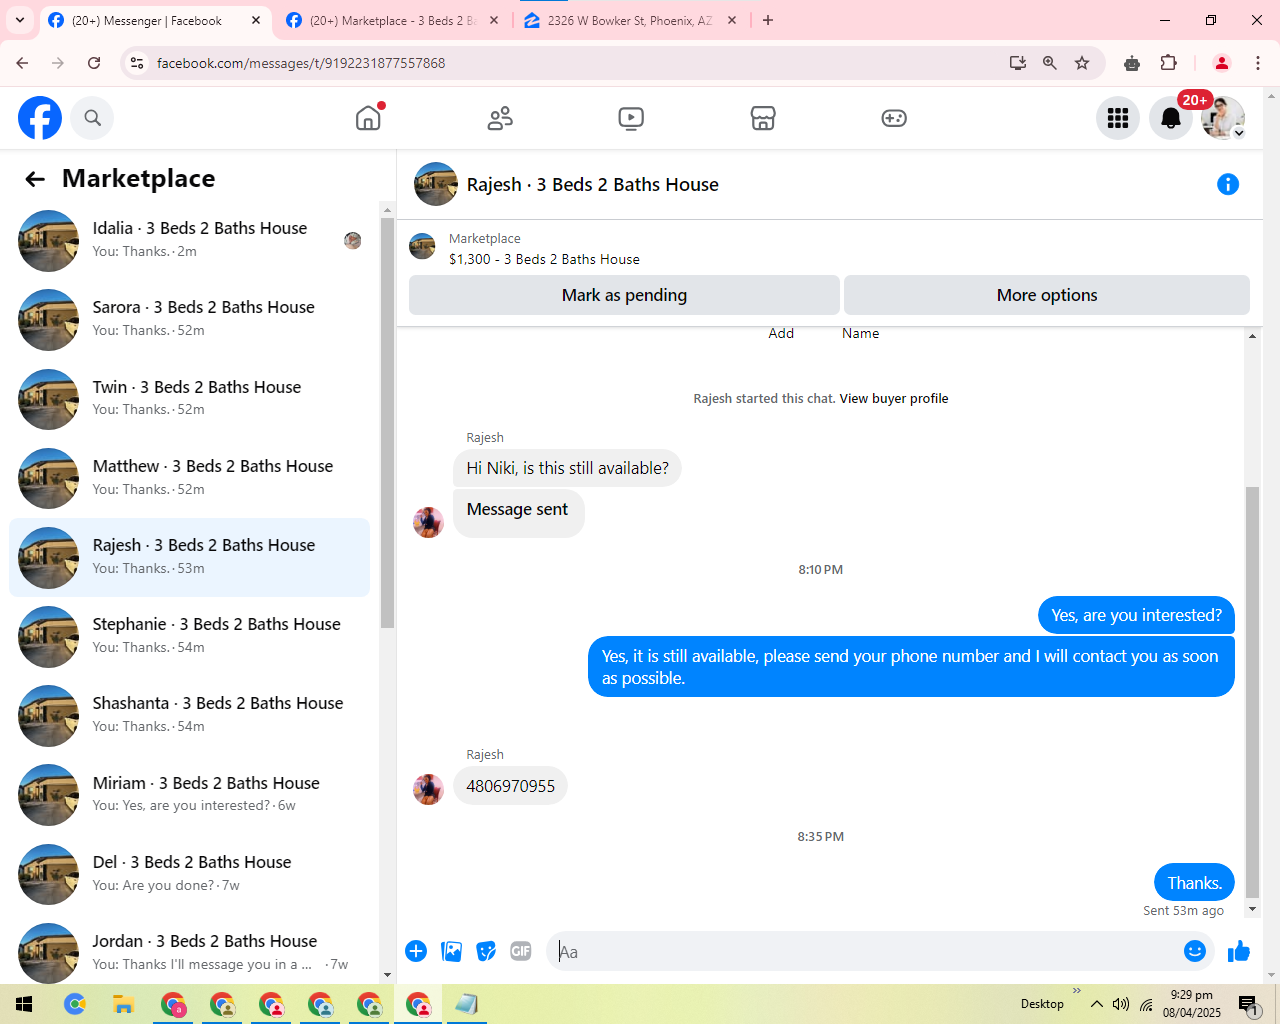Open Jordan conversation
This screenshot has height=1024, width=1280.
pos(189,952)
